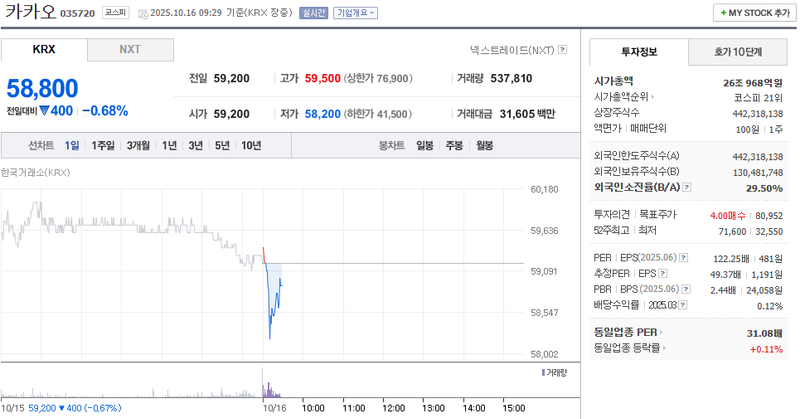Switch the line chart to 3개월
Image resolution: width=800 pixels, height=419 pixels.
tap(139, 145)
